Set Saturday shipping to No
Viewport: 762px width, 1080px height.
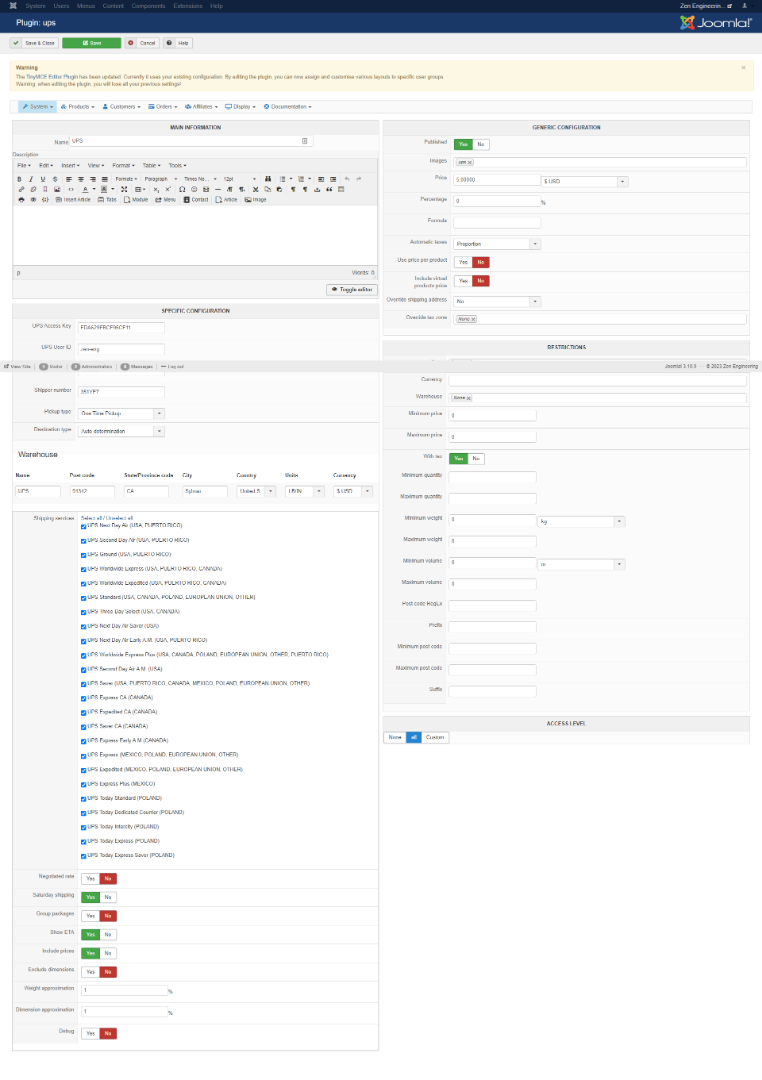coord(108,897)
